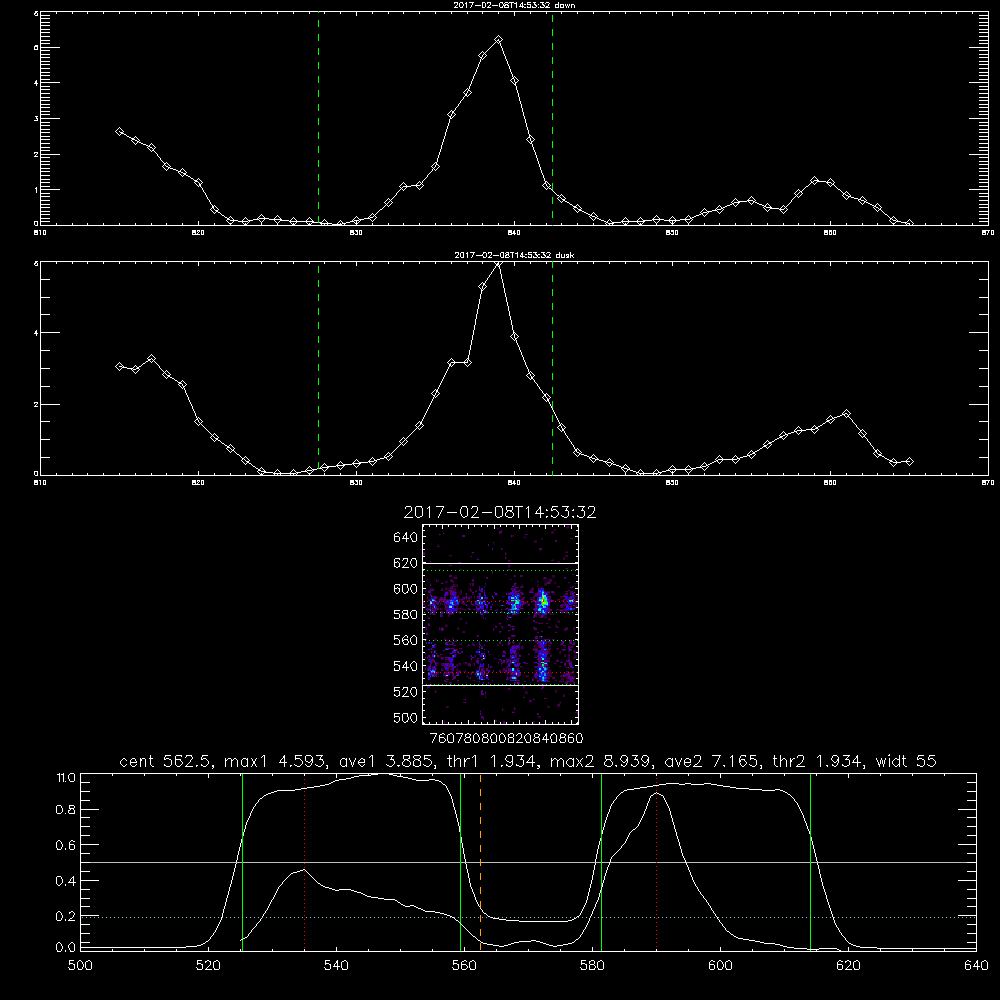Click the left green dashed line in dusk plot
Image resolution: width=1000 pixels, height=1000 pixels.
pos(318,368)
